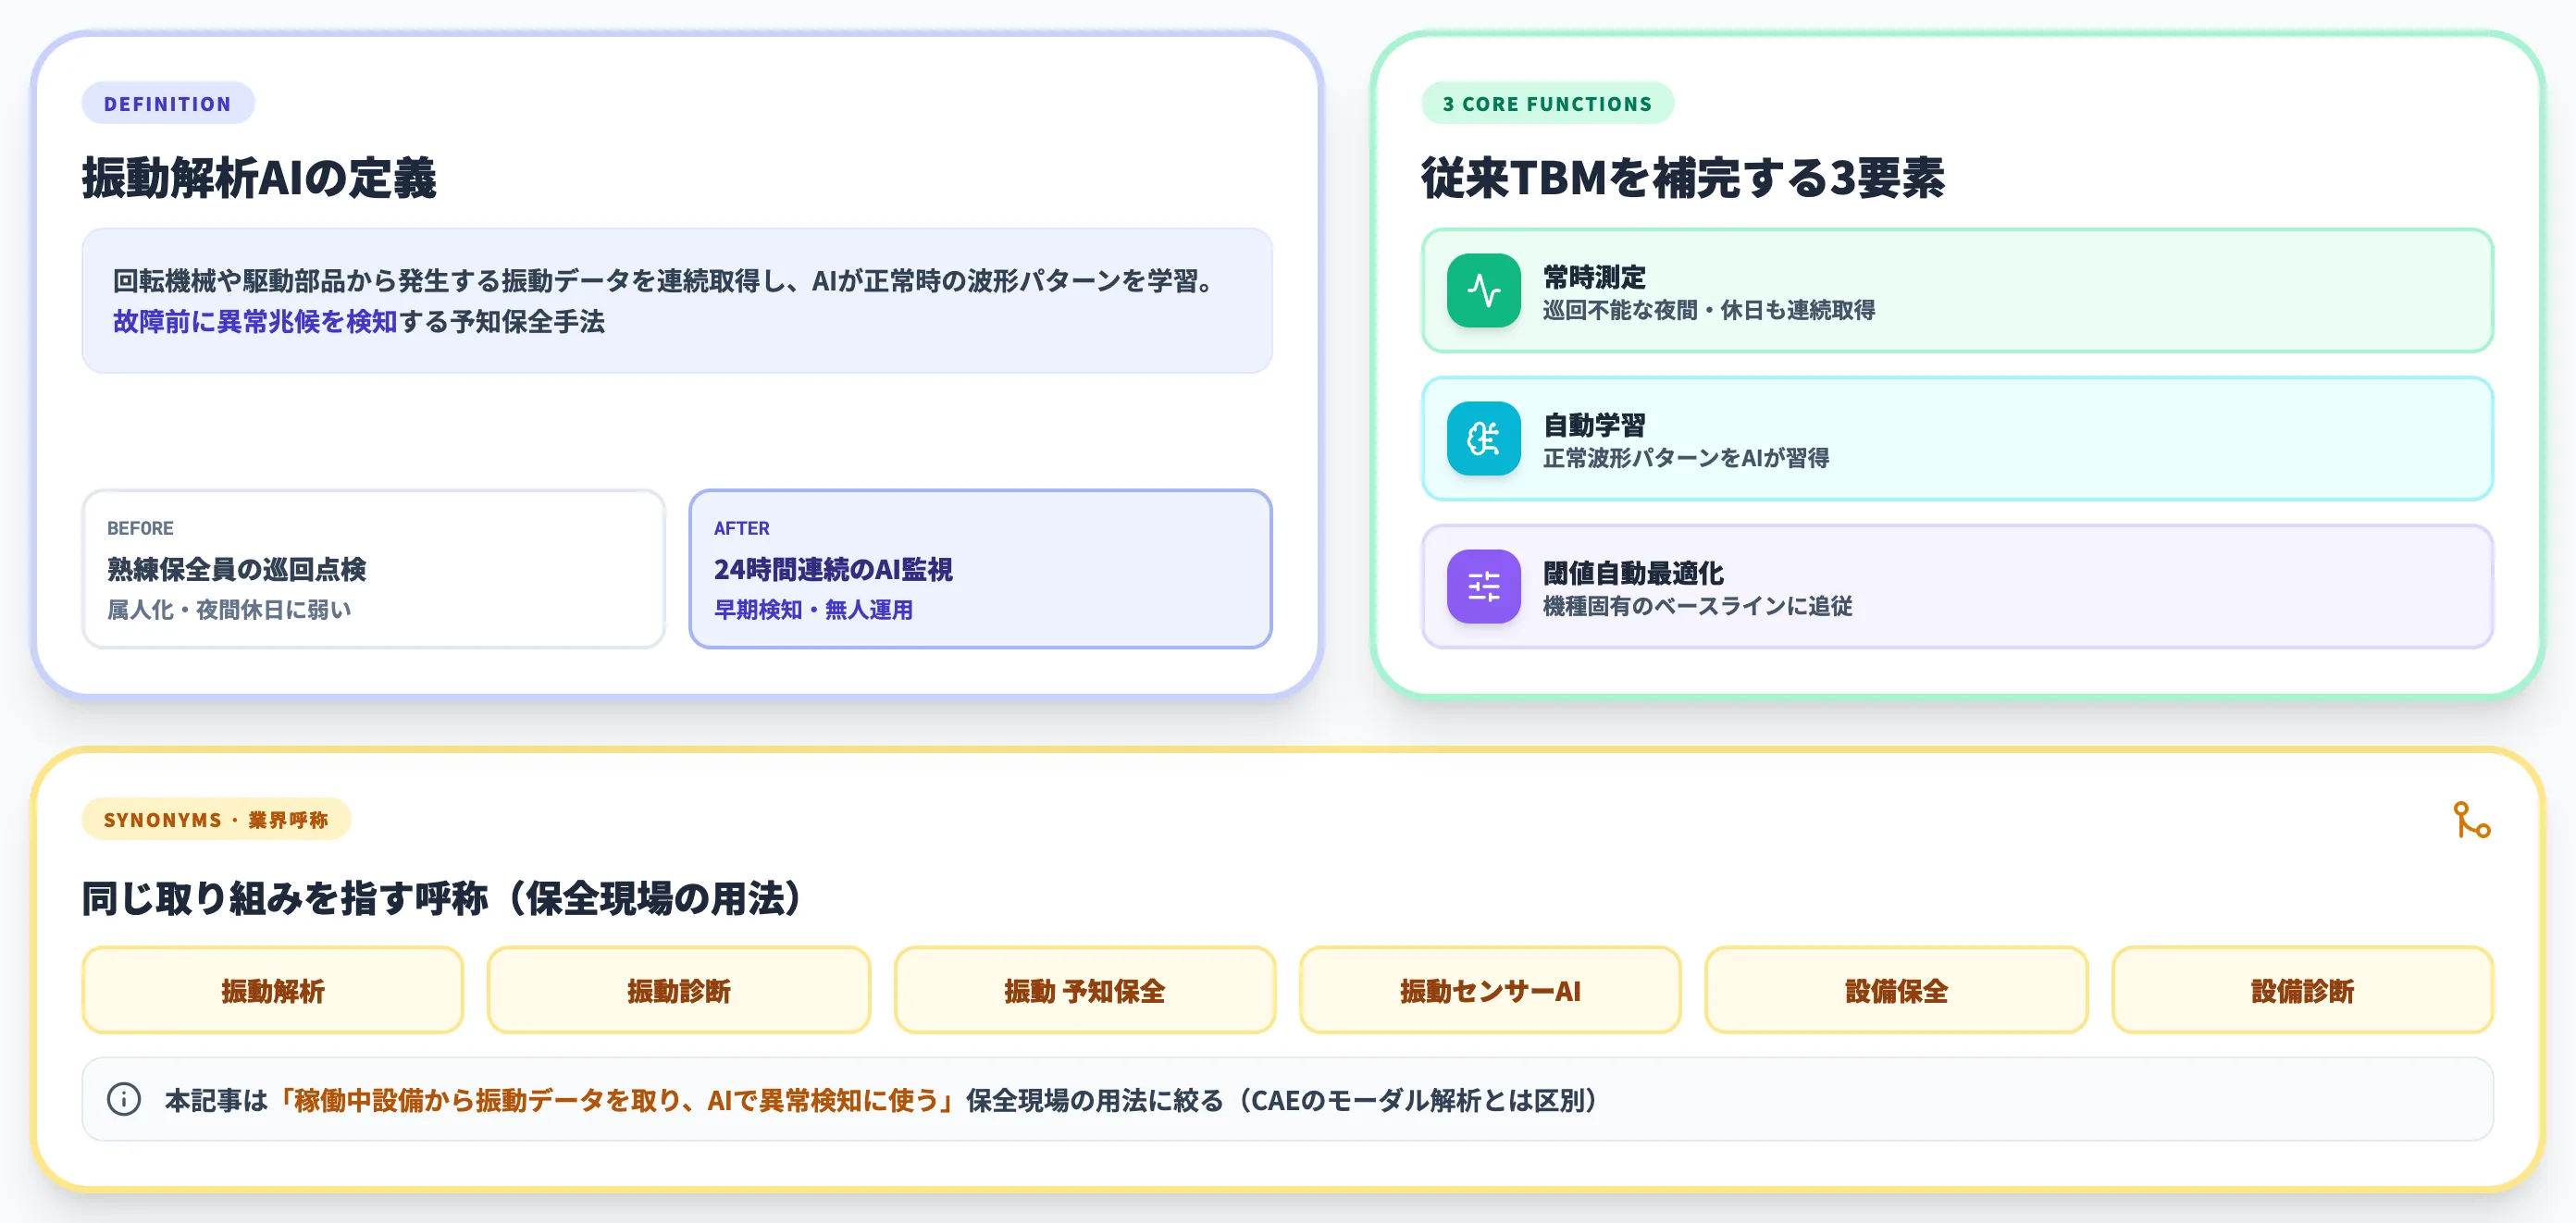2576x1223 pixels.
Task: Click the green waveform icon beside 常時測定
Action: coord(1483,291)
